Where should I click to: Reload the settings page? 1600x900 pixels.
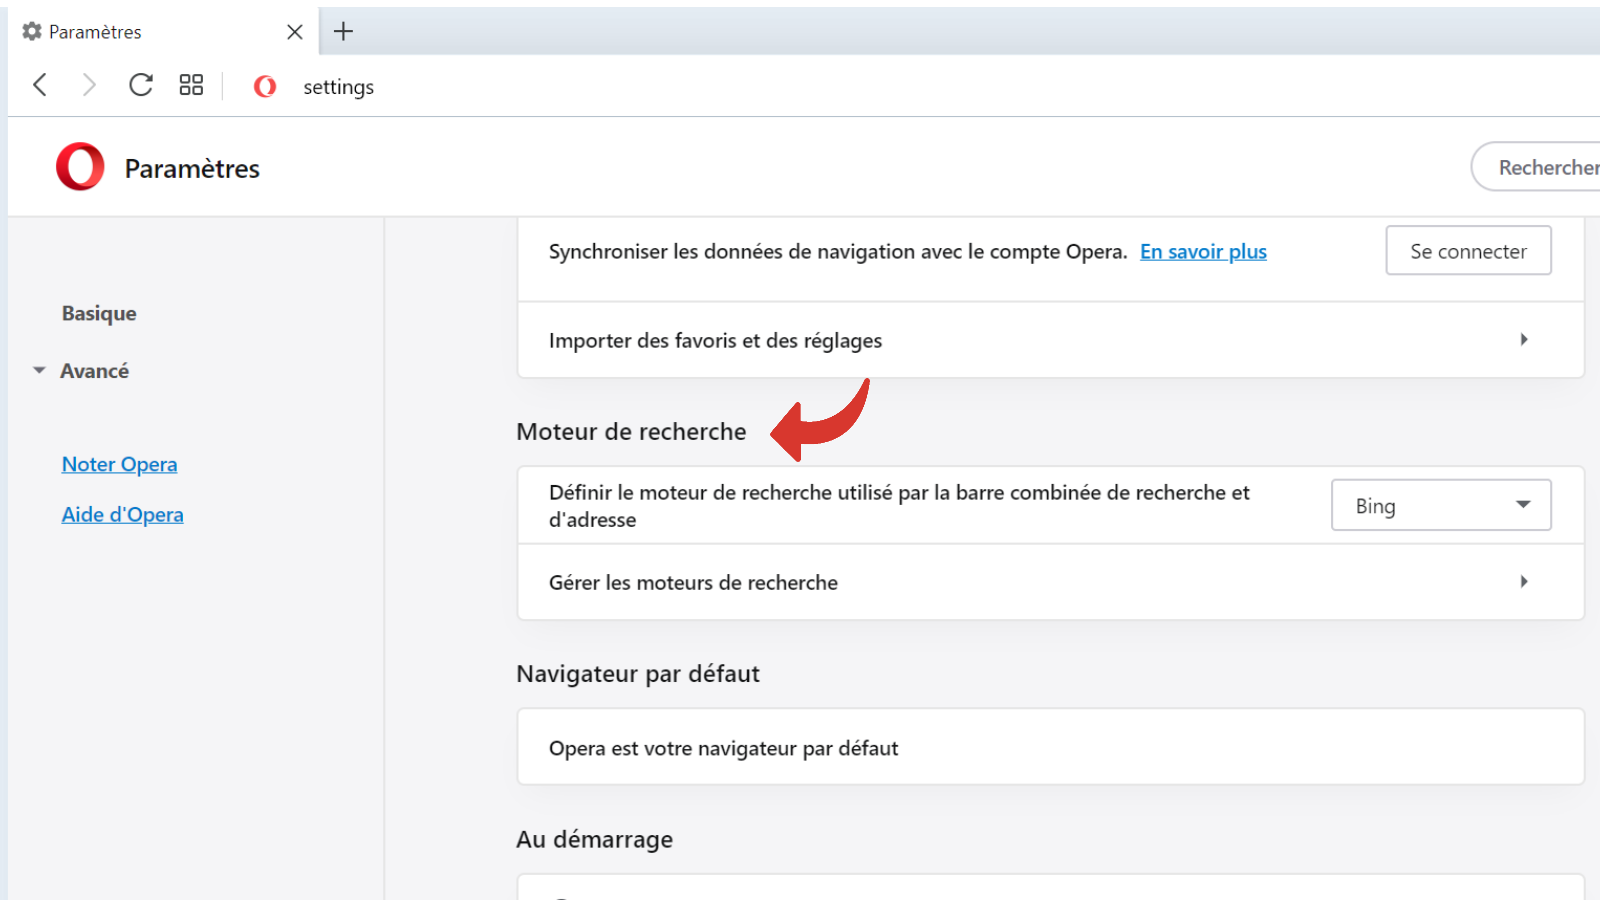click(141, 85)
